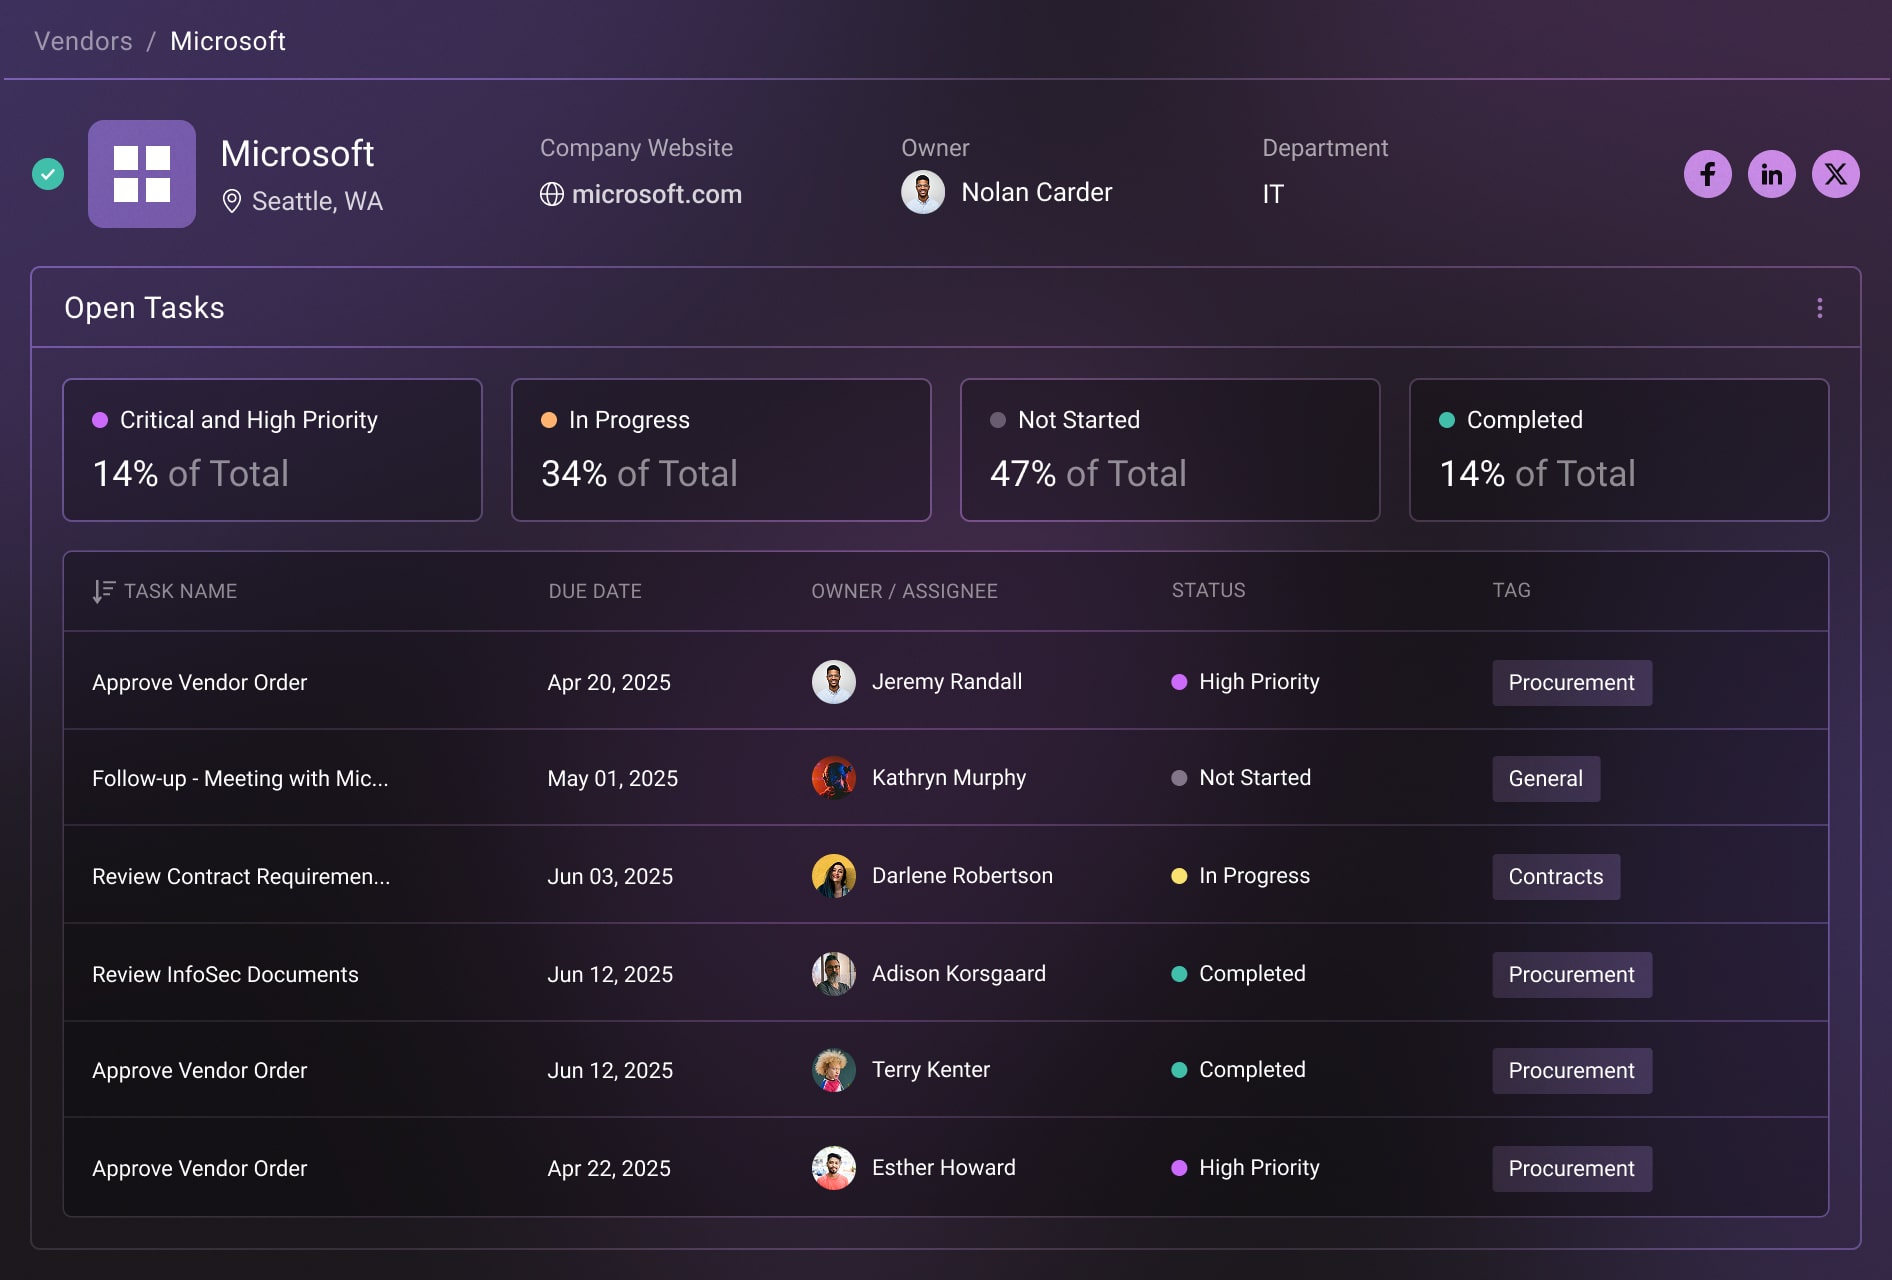Click the Due Date column header
The image size is (1892, 1280).
(595, 591)
